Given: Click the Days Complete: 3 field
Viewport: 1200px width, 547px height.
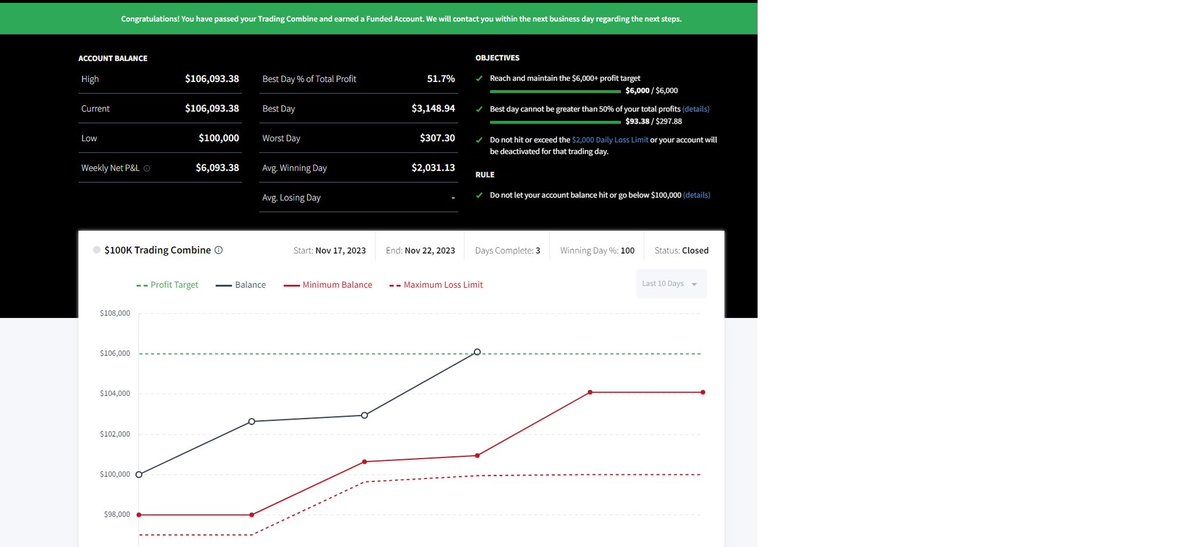Looking at the screenshot, I should click(507, 250).
